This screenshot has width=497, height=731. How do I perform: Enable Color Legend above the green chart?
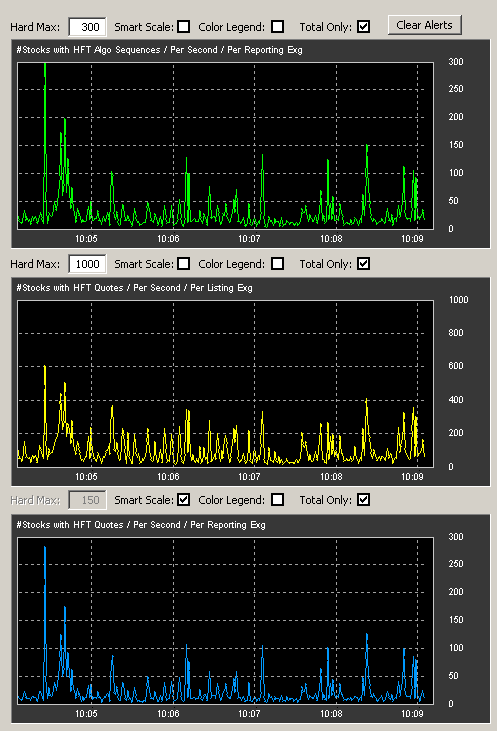277,27
